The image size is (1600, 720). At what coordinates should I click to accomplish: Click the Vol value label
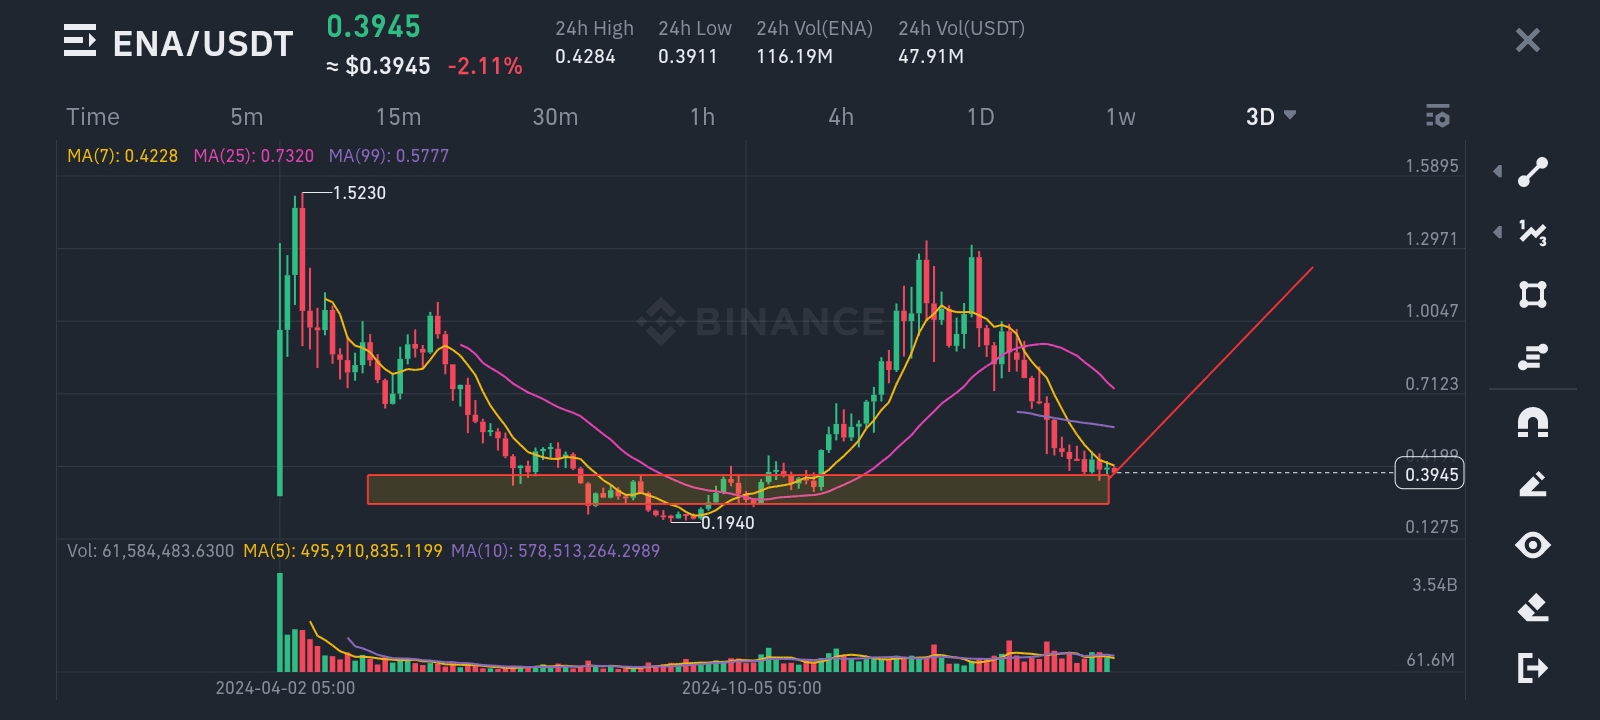pyautogui.click(x=150, y=551)
